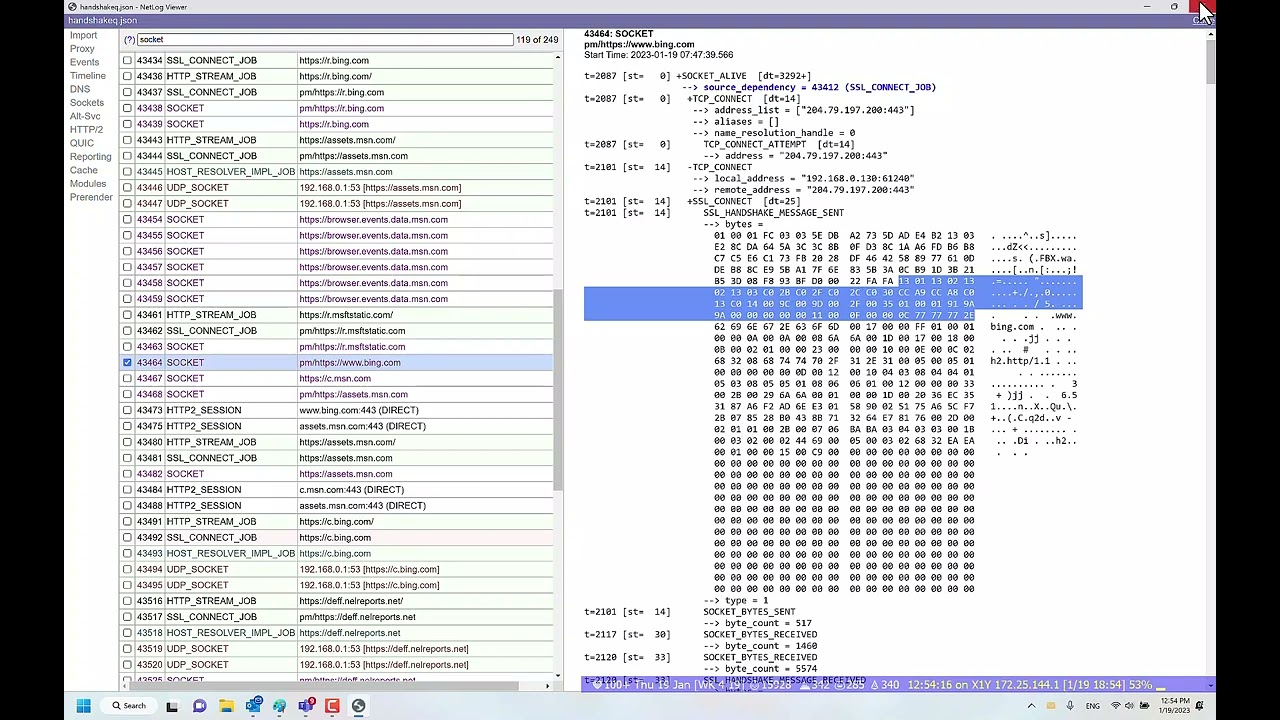Select checkbox for event 43438 SOCKET
The image size is (1280, 720).
tap(127, 108)
